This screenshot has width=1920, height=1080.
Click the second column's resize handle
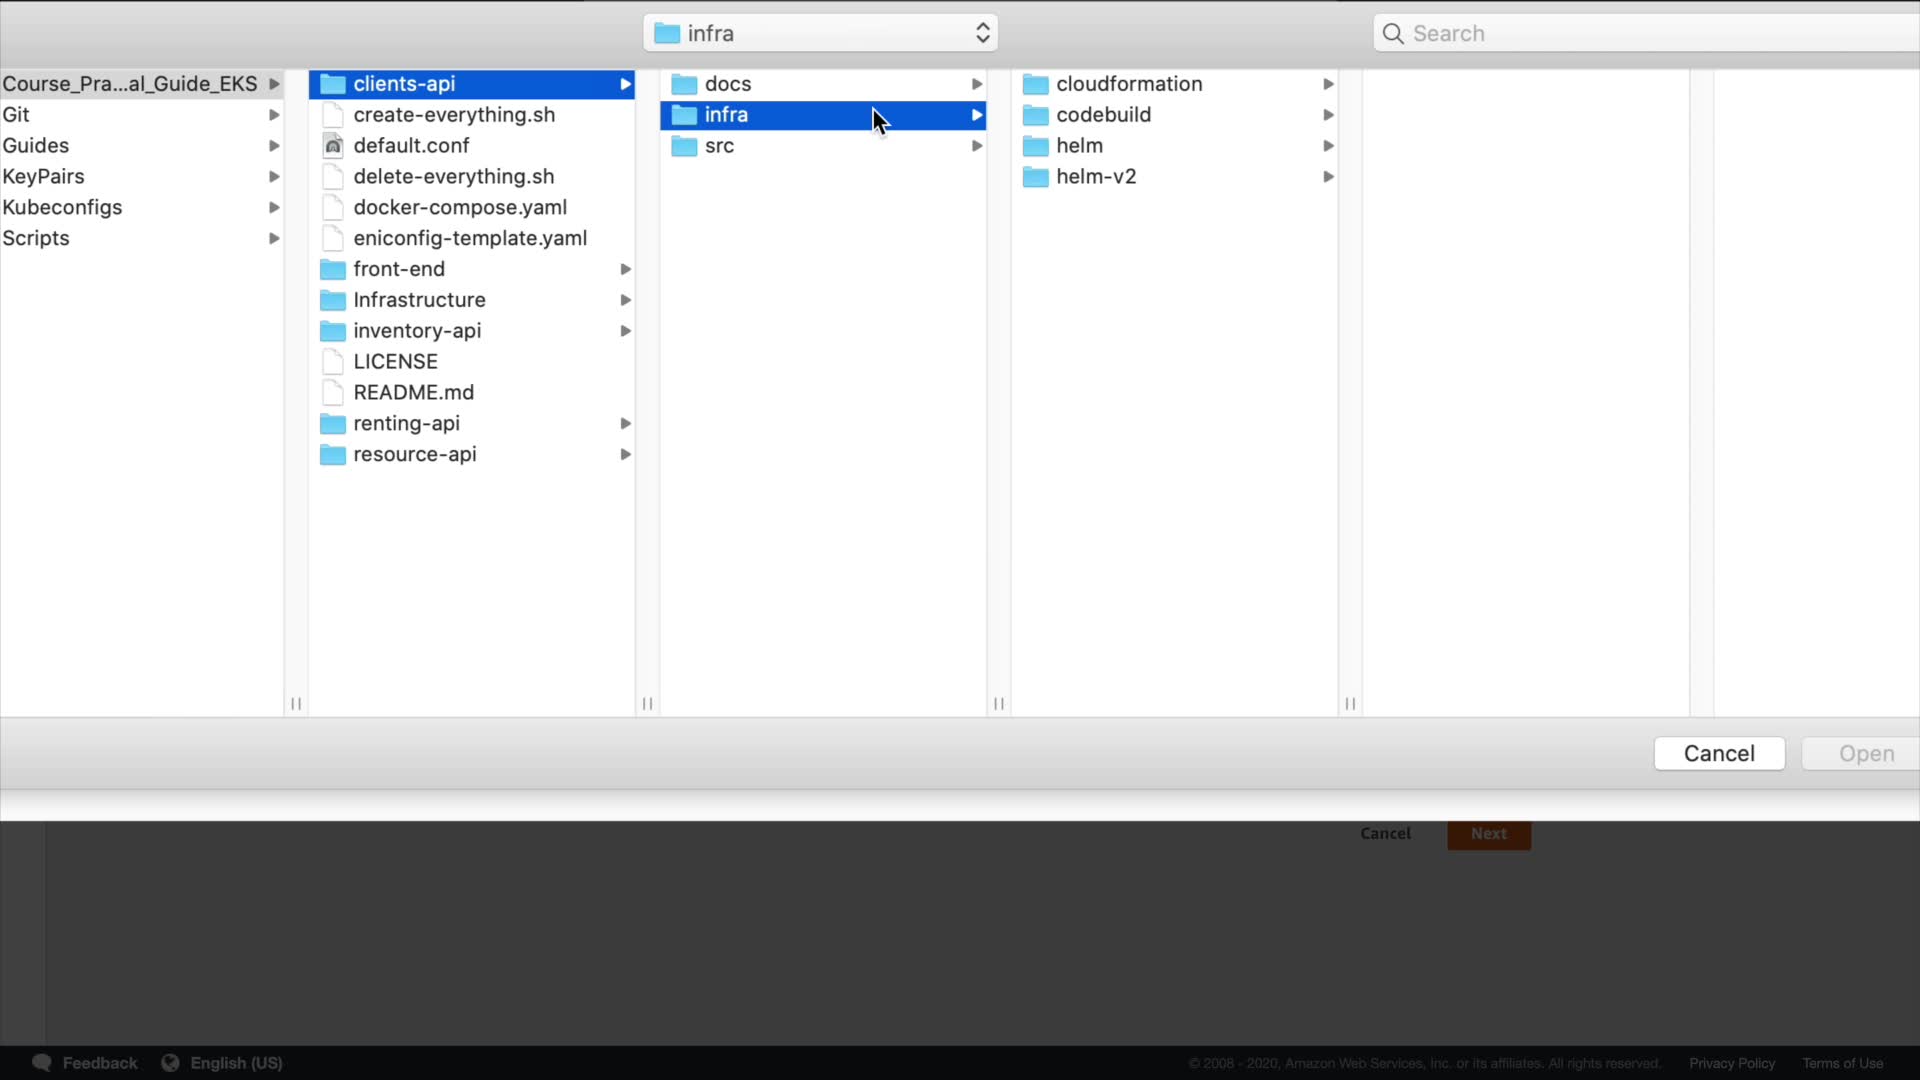tap(647, 704)
